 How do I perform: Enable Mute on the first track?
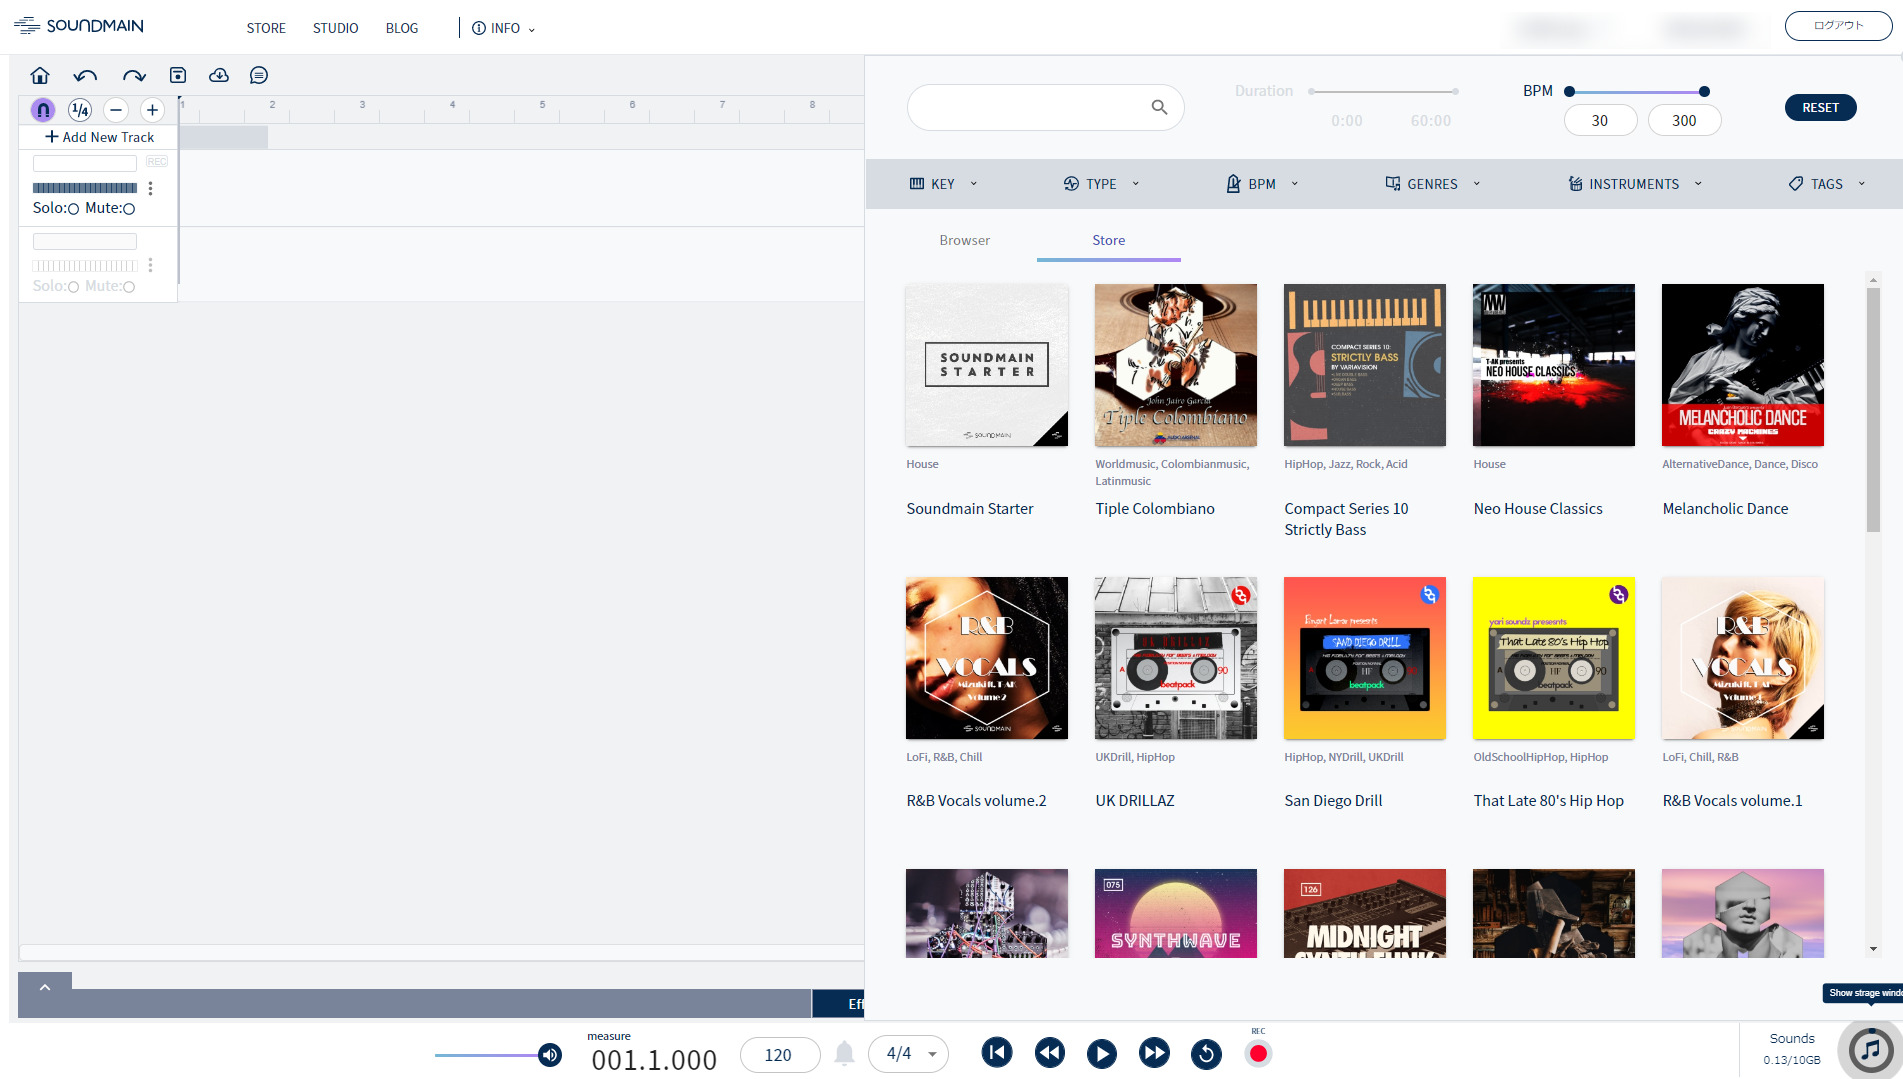pyautogui.click(x=129, y=209)
